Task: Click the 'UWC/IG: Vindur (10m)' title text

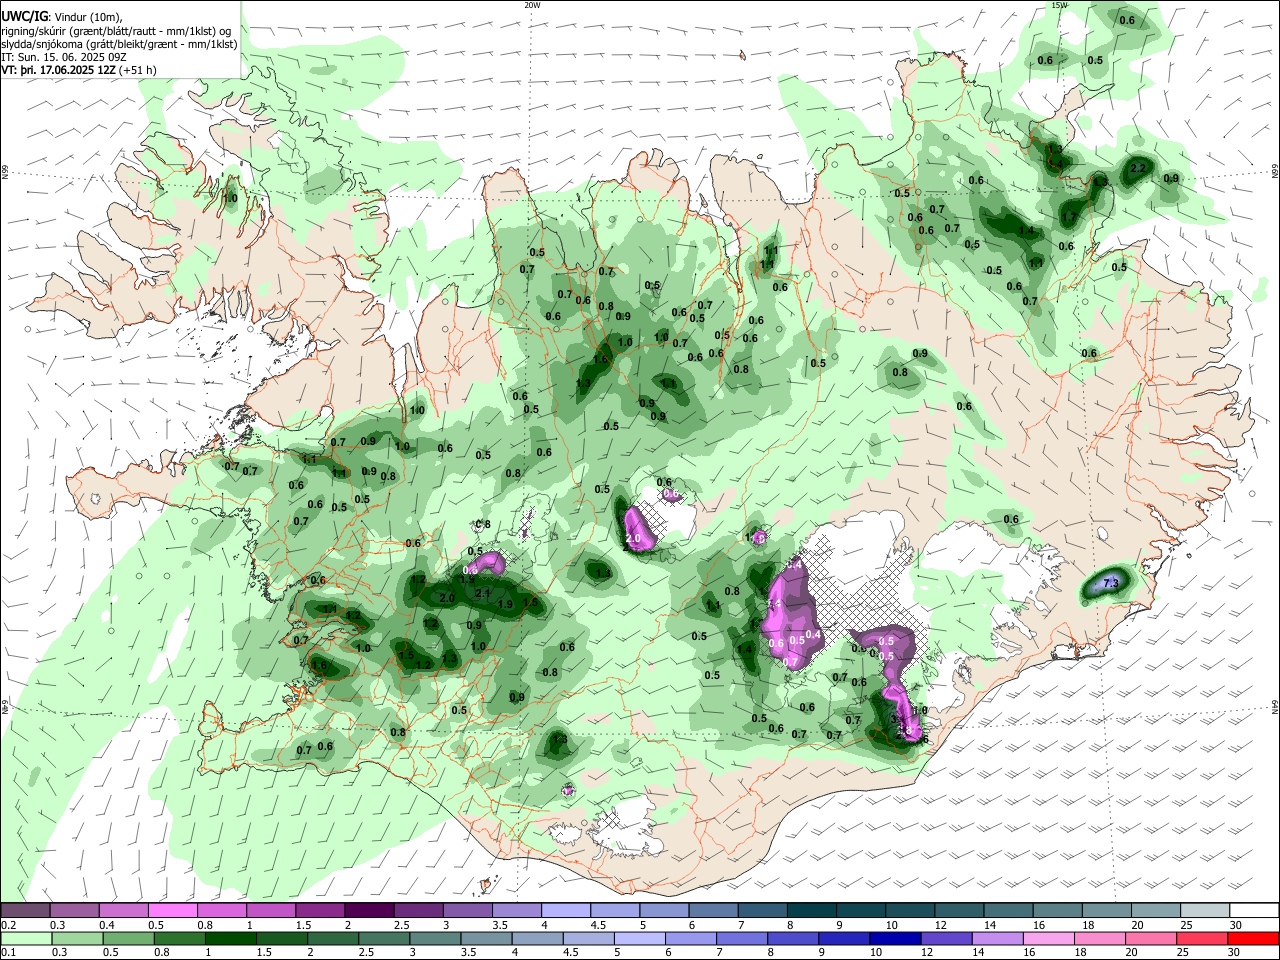Action: tap(62, 17)
